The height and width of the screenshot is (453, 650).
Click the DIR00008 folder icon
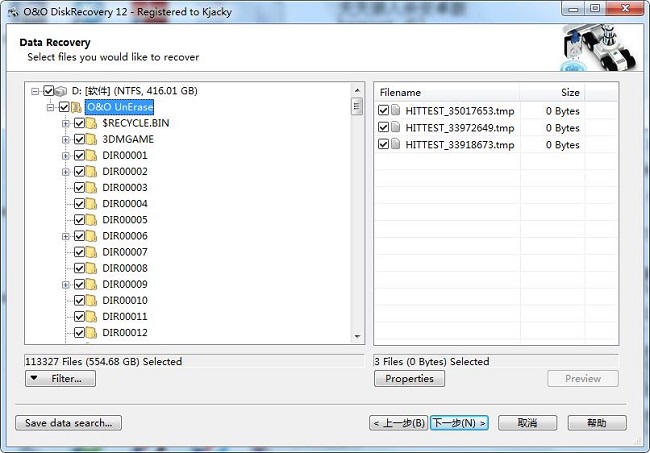[x=91, y=269]
